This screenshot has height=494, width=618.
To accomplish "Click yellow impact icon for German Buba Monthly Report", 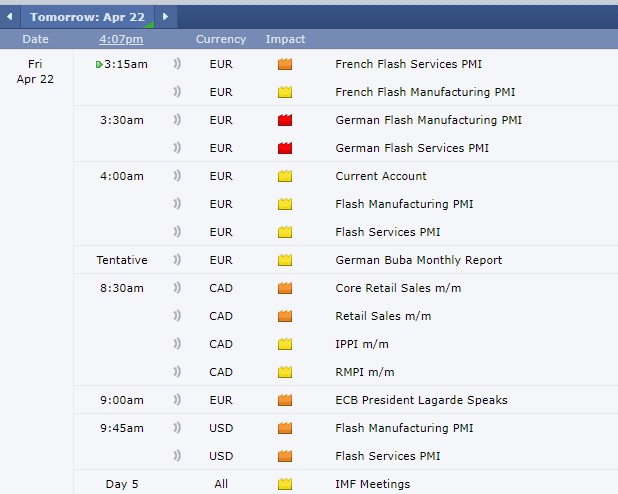I will pyautogui.click(x=285, y=260).
